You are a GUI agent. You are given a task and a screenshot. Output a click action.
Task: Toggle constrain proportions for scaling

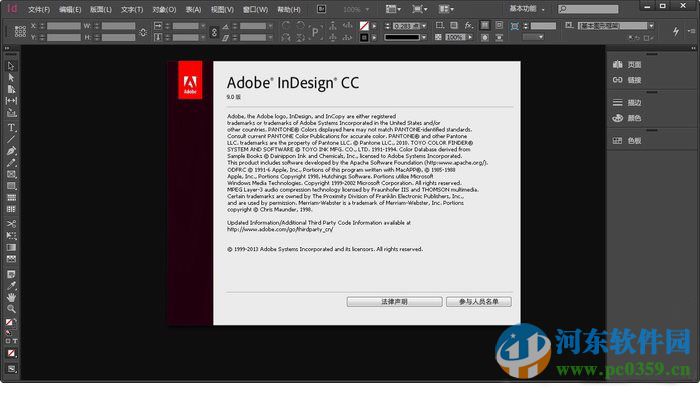(214, 32)
